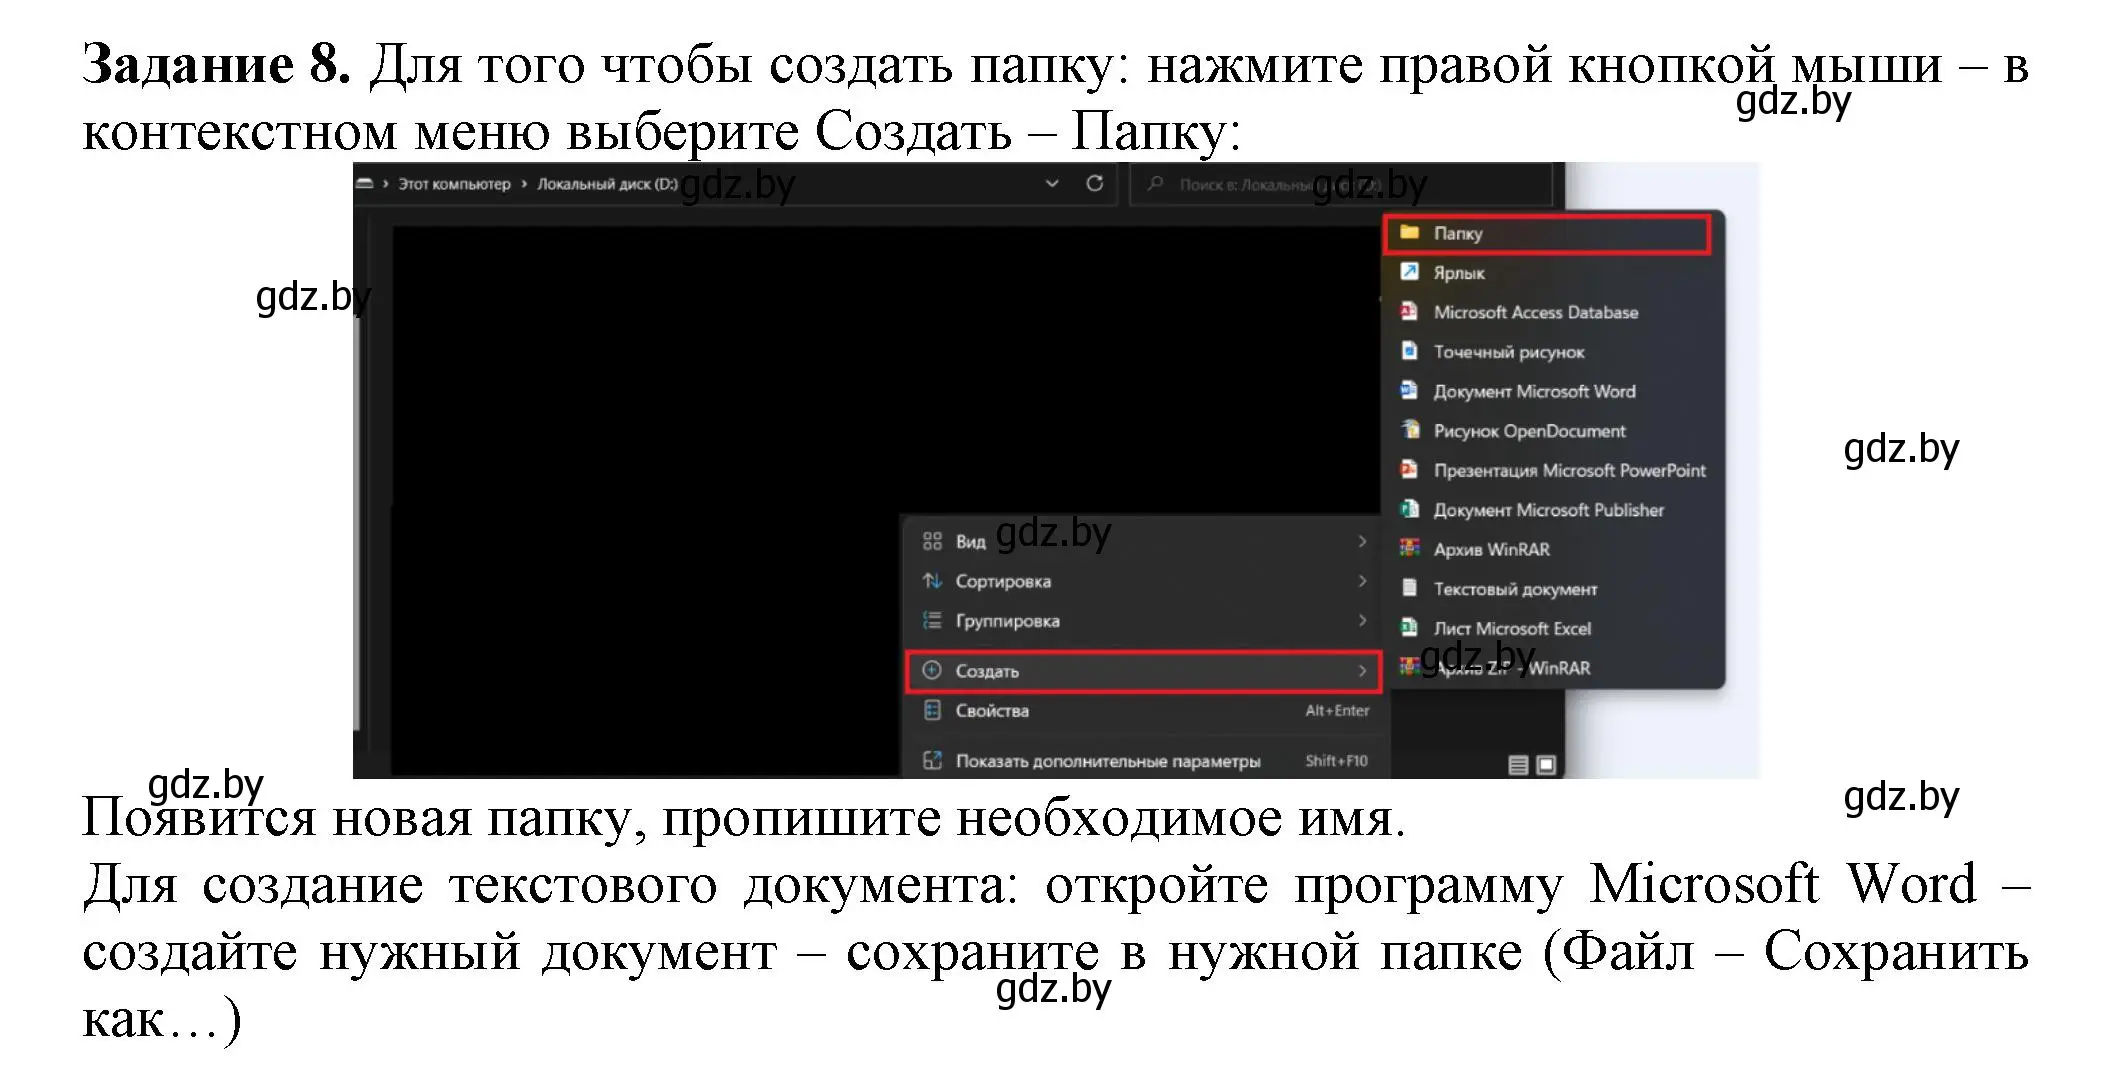Click Этот компьютер in breadcrumb

454,184
